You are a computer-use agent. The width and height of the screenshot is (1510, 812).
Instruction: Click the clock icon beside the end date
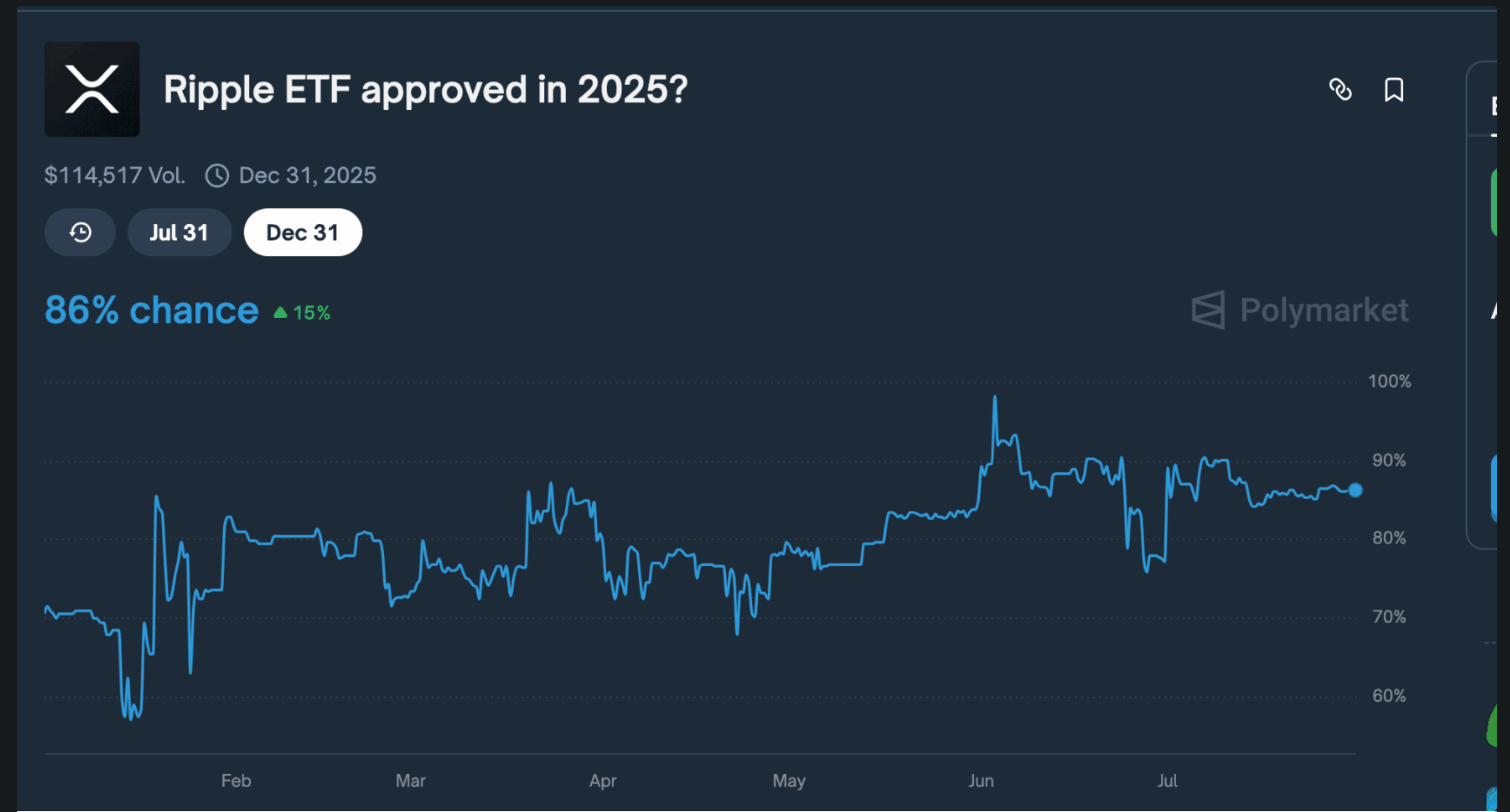point(217,176)
